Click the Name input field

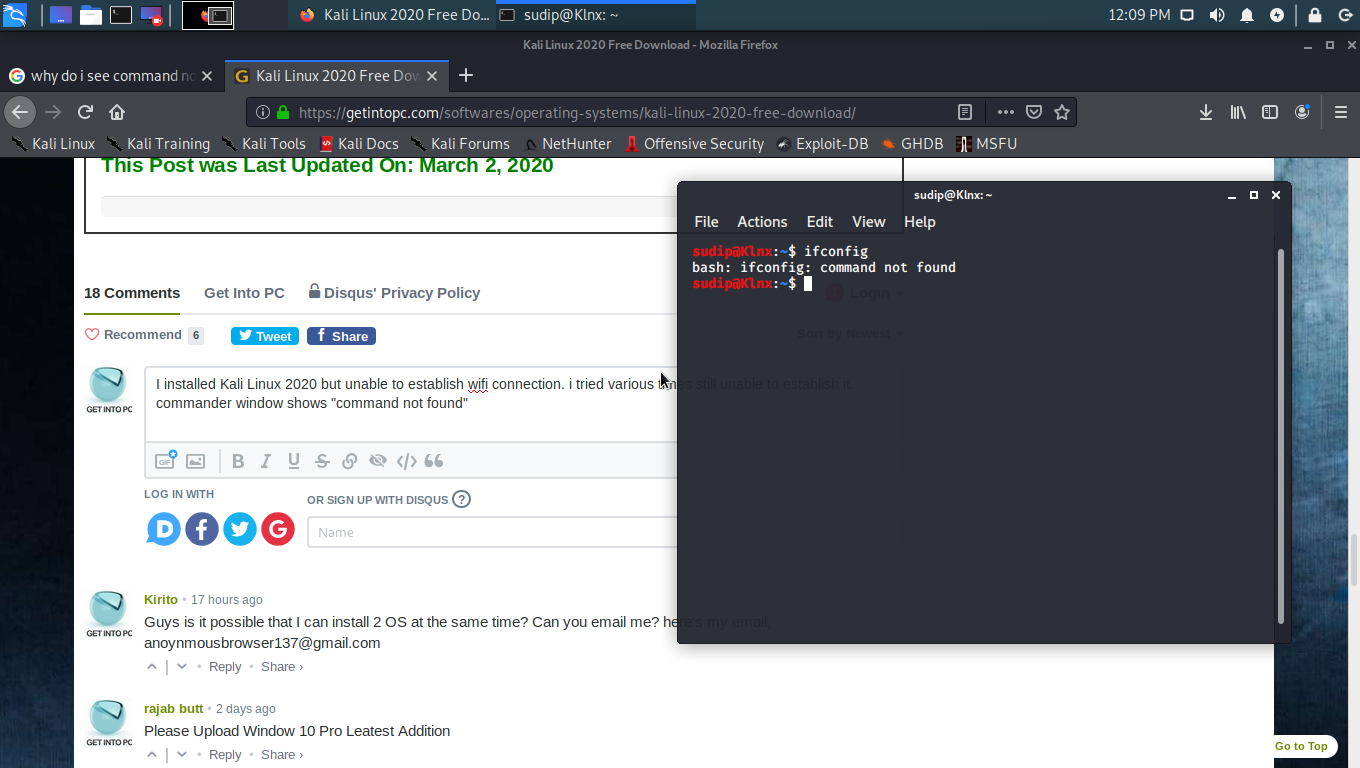(x=492, y=532)
